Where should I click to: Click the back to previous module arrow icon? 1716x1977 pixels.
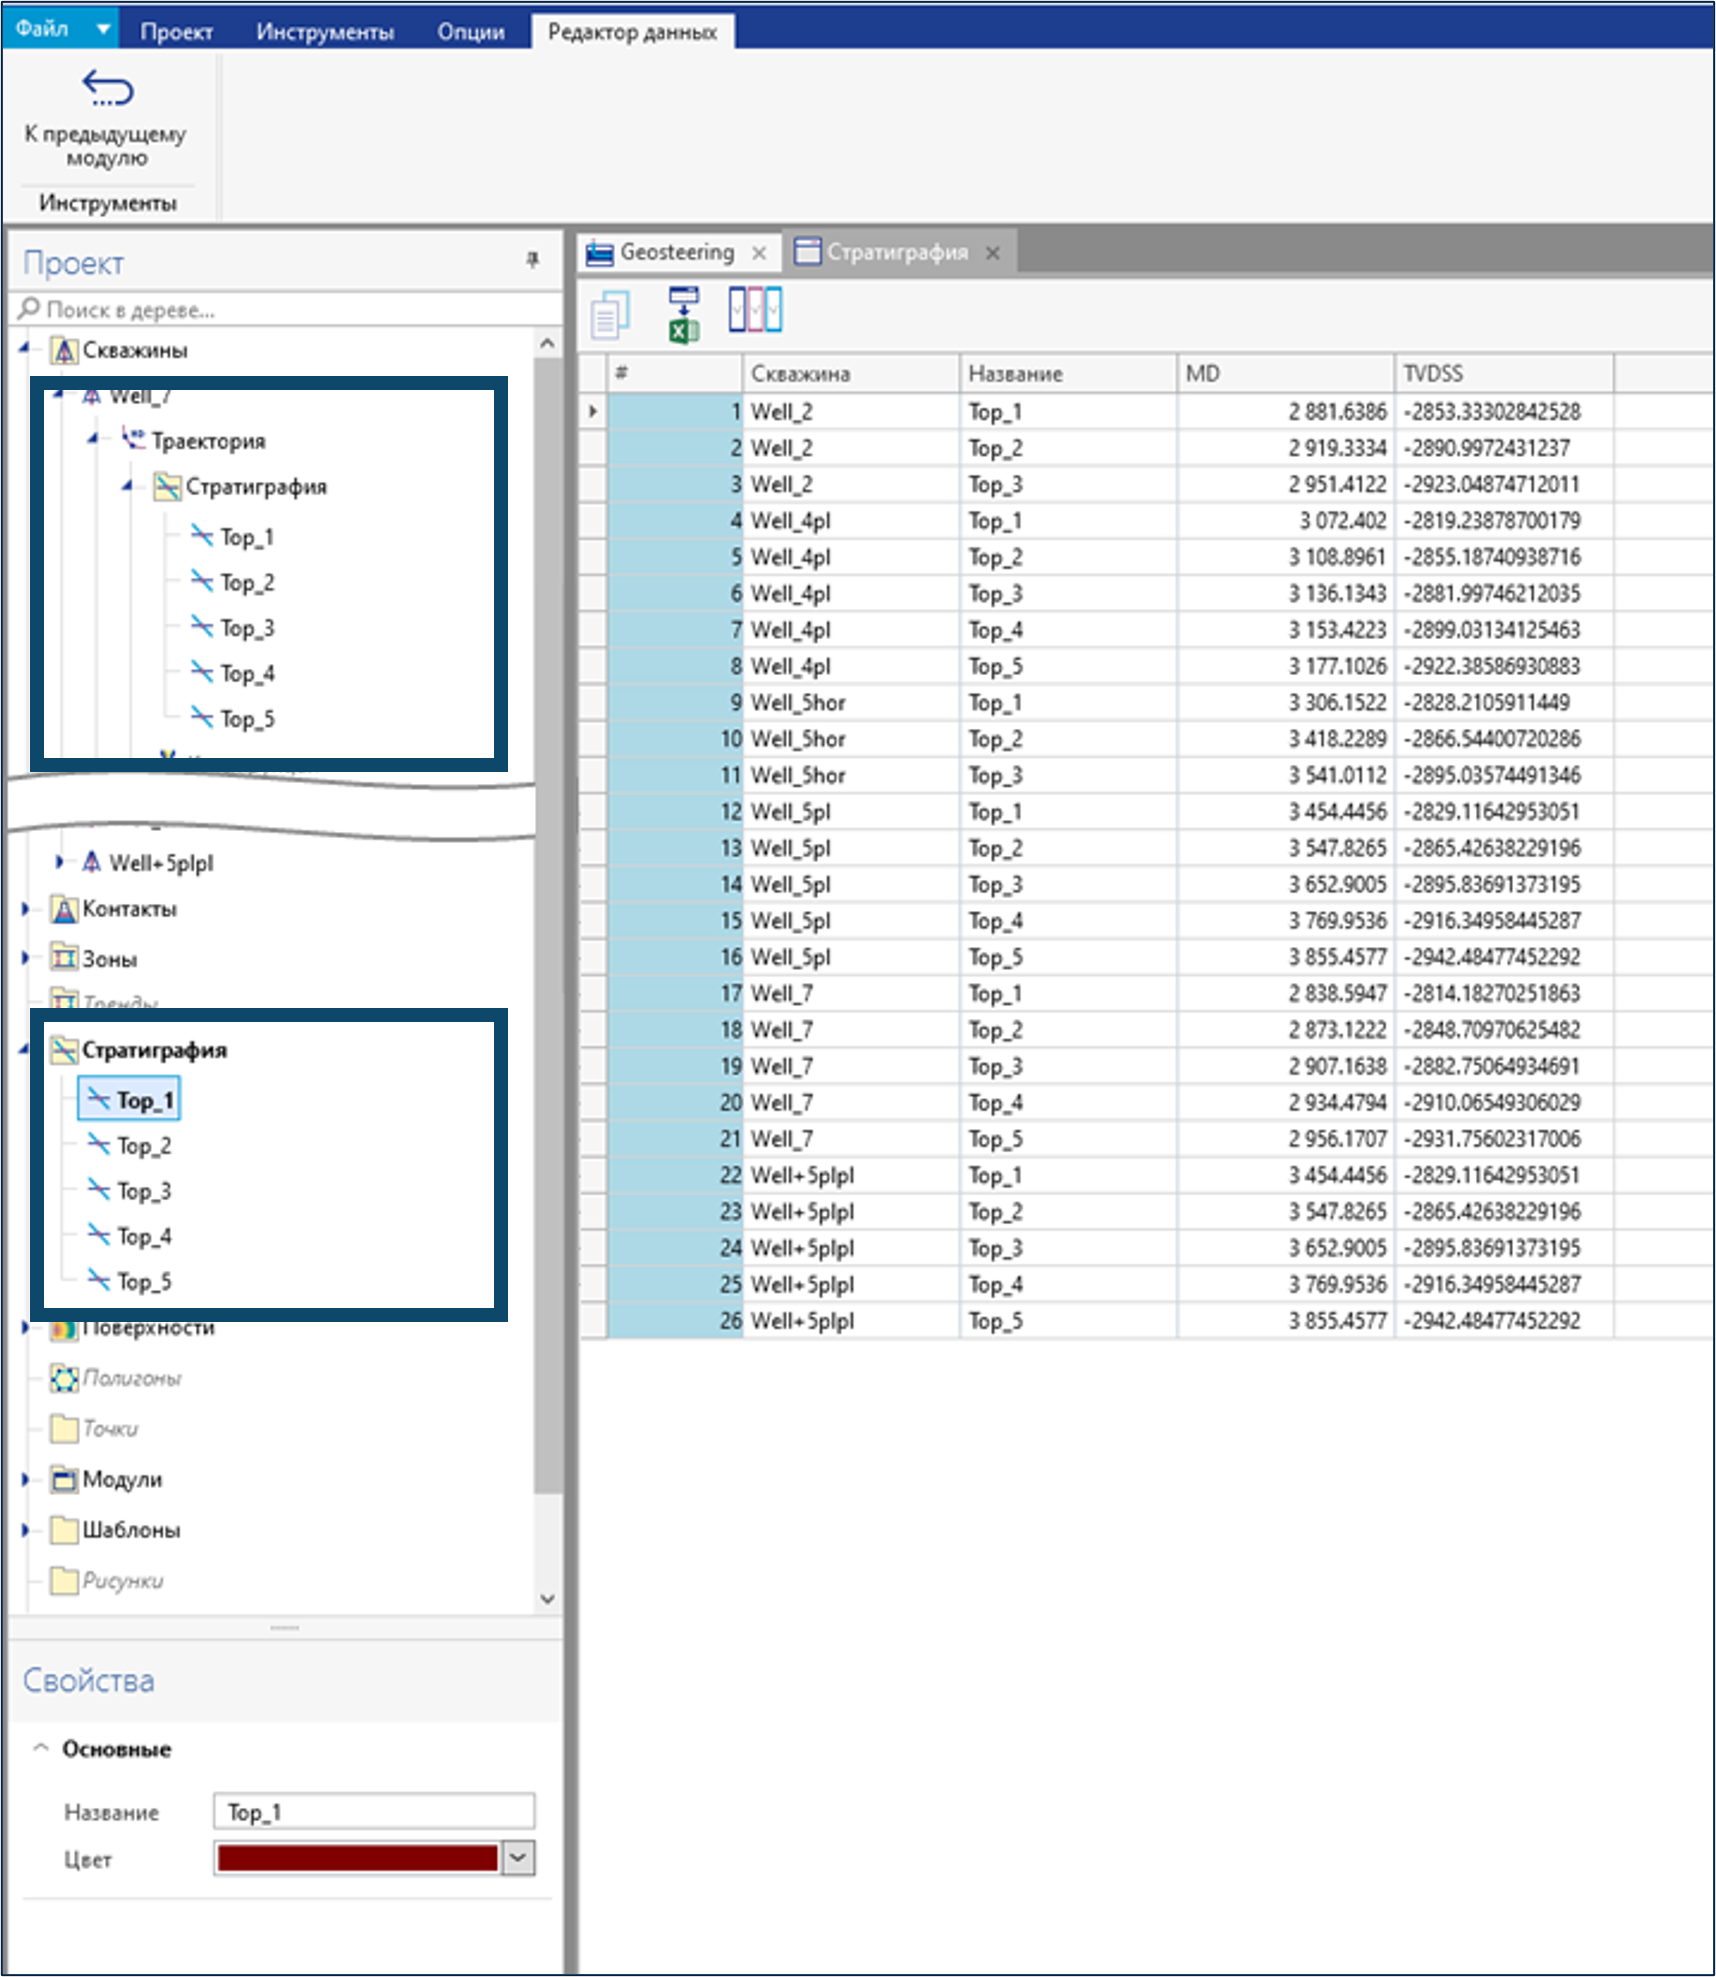pos(107,88)
